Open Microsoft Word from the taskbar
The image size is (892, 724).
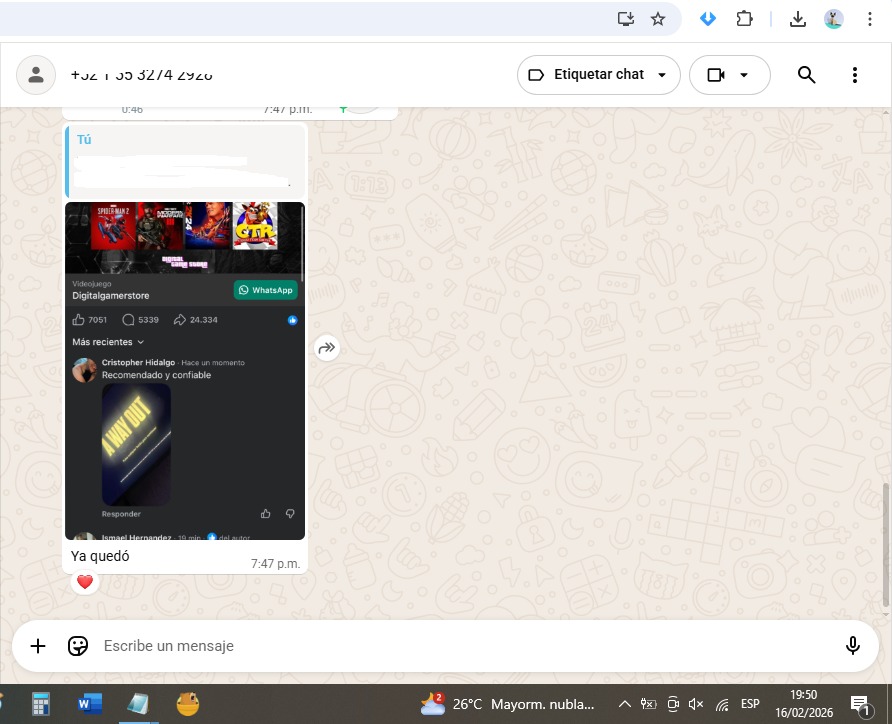(x=90, y=704)
